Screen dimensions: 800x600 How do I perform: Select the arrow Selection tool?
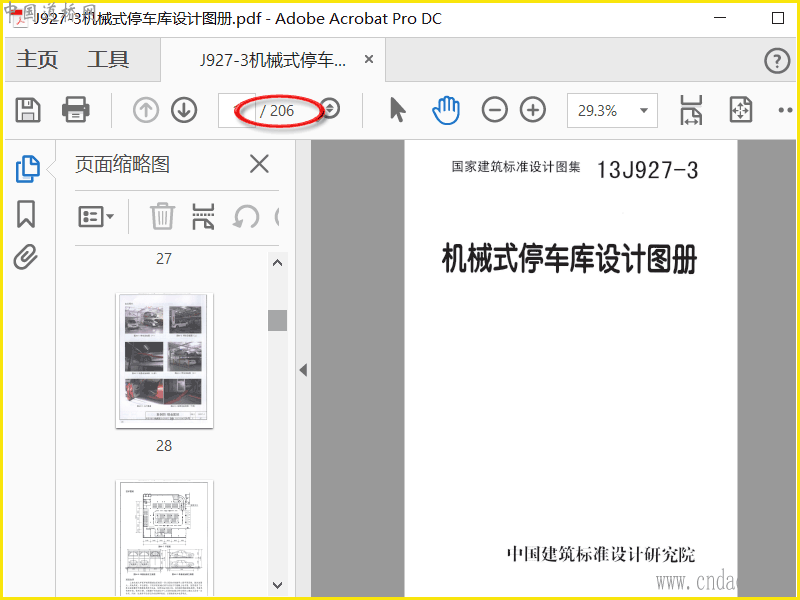point(397,110)
